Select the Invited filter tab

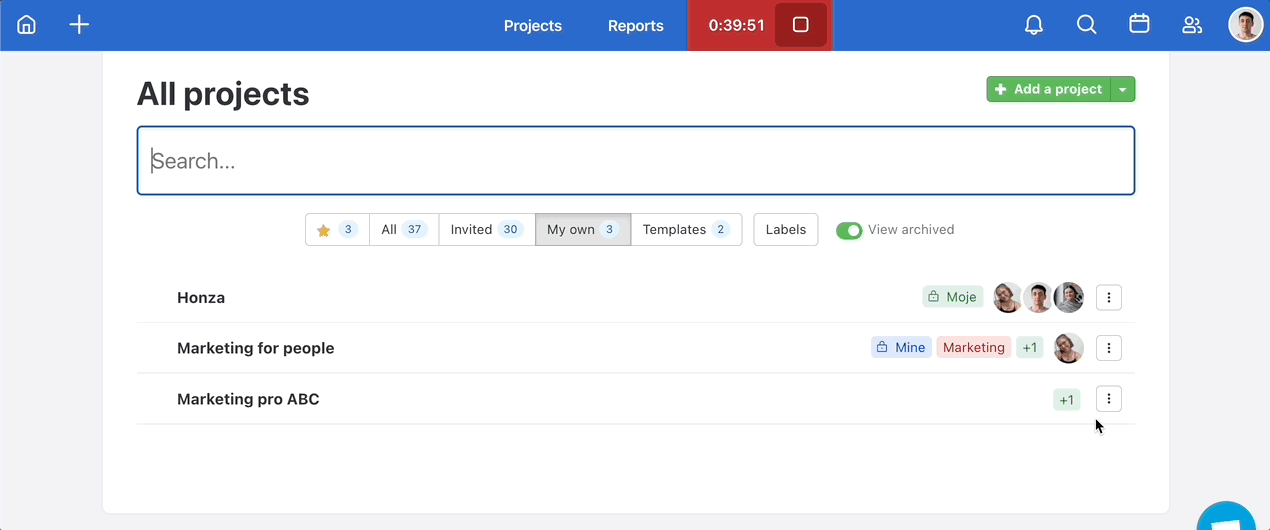(487, 229)
